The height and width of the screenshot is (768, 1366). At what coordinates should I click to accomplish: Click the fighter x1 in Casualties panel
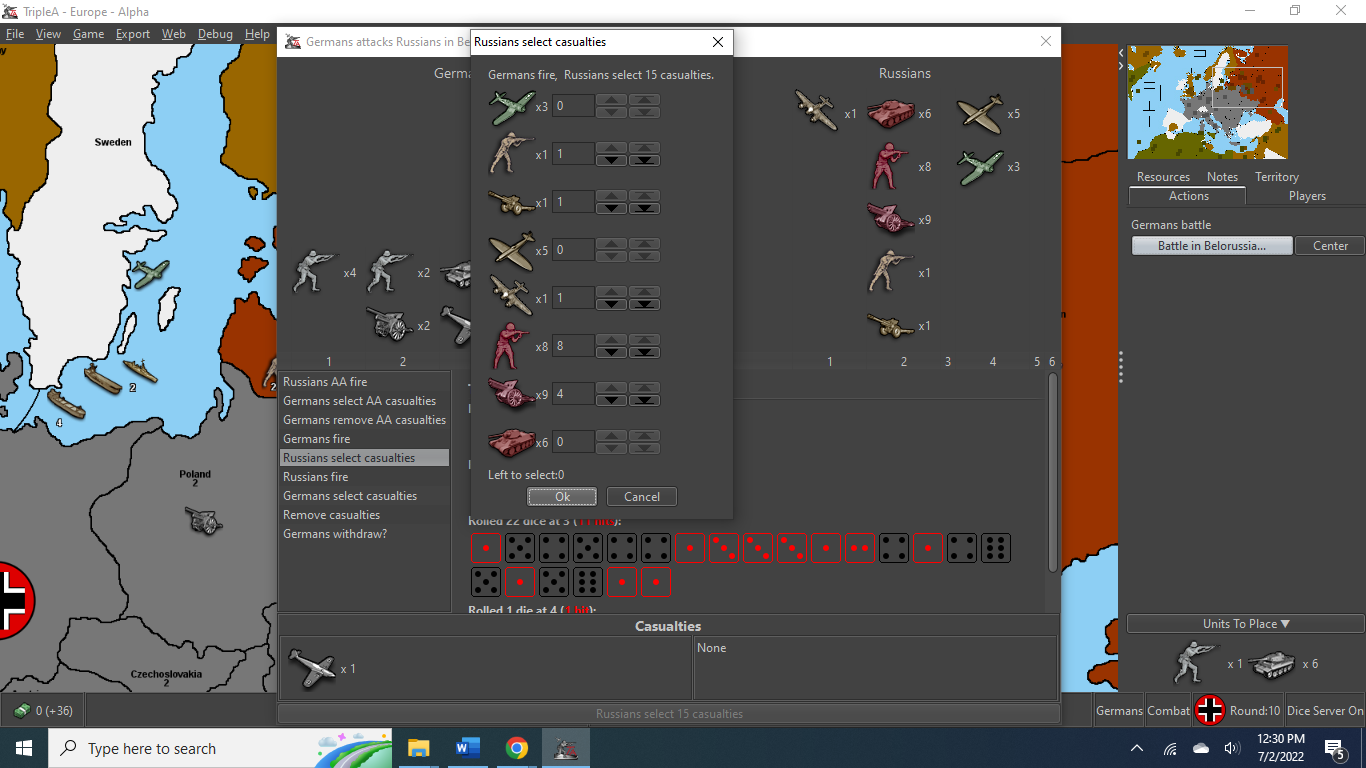pyautogui.click(x=312, y=668)
